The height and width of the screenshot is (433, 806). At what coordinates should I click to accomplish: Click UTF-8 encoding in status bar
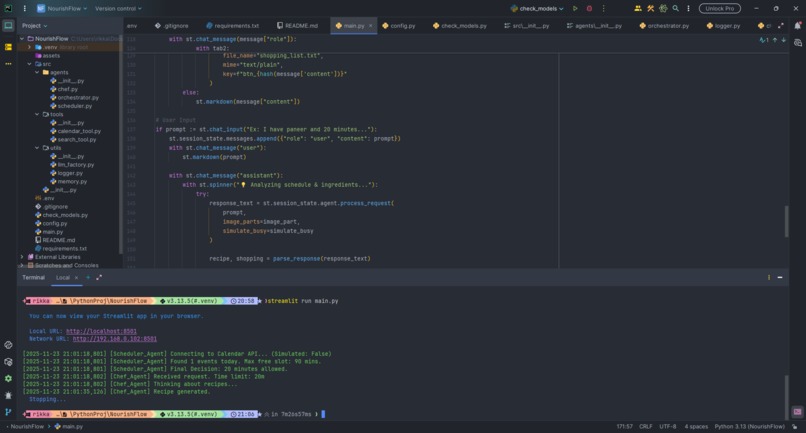coord(668,427)
